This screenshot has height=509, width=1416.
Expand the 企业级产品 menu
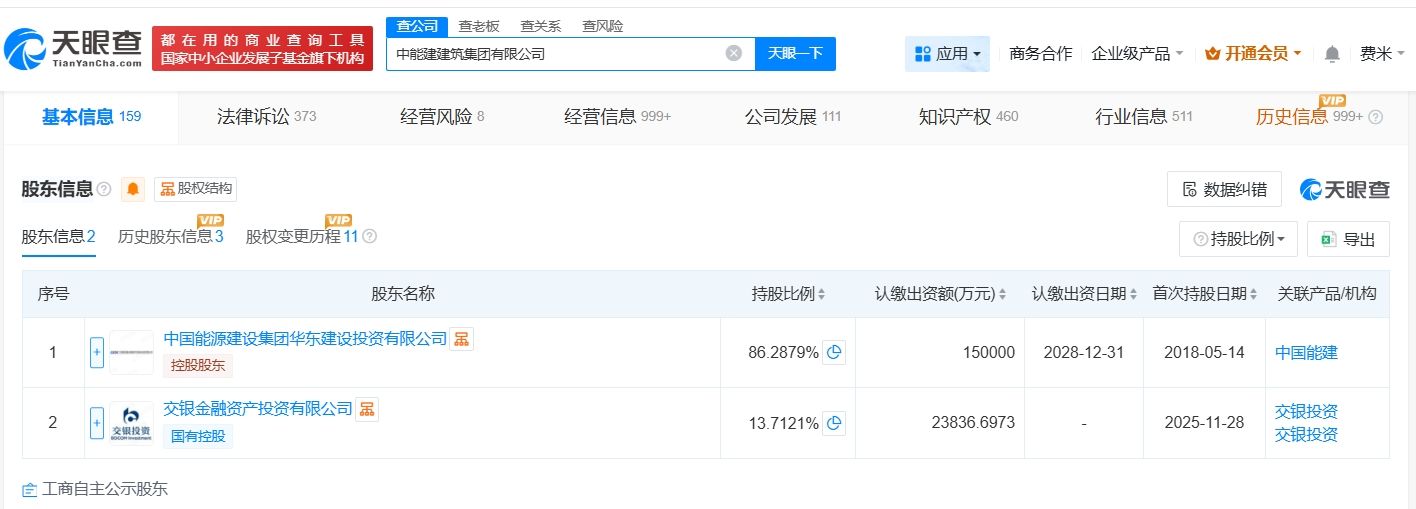pos(1137,54)
